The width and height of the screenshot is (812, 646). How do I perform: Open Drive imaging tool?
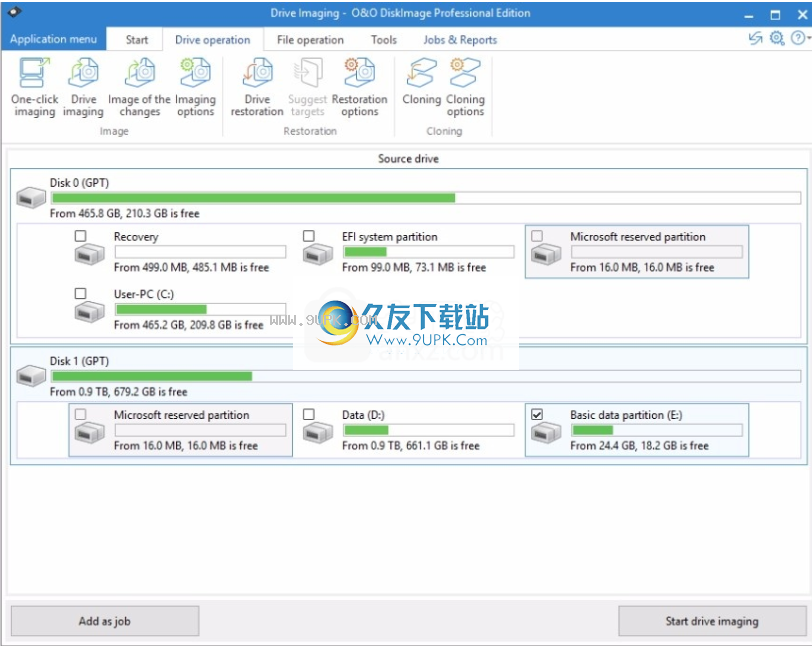point(83,87)
